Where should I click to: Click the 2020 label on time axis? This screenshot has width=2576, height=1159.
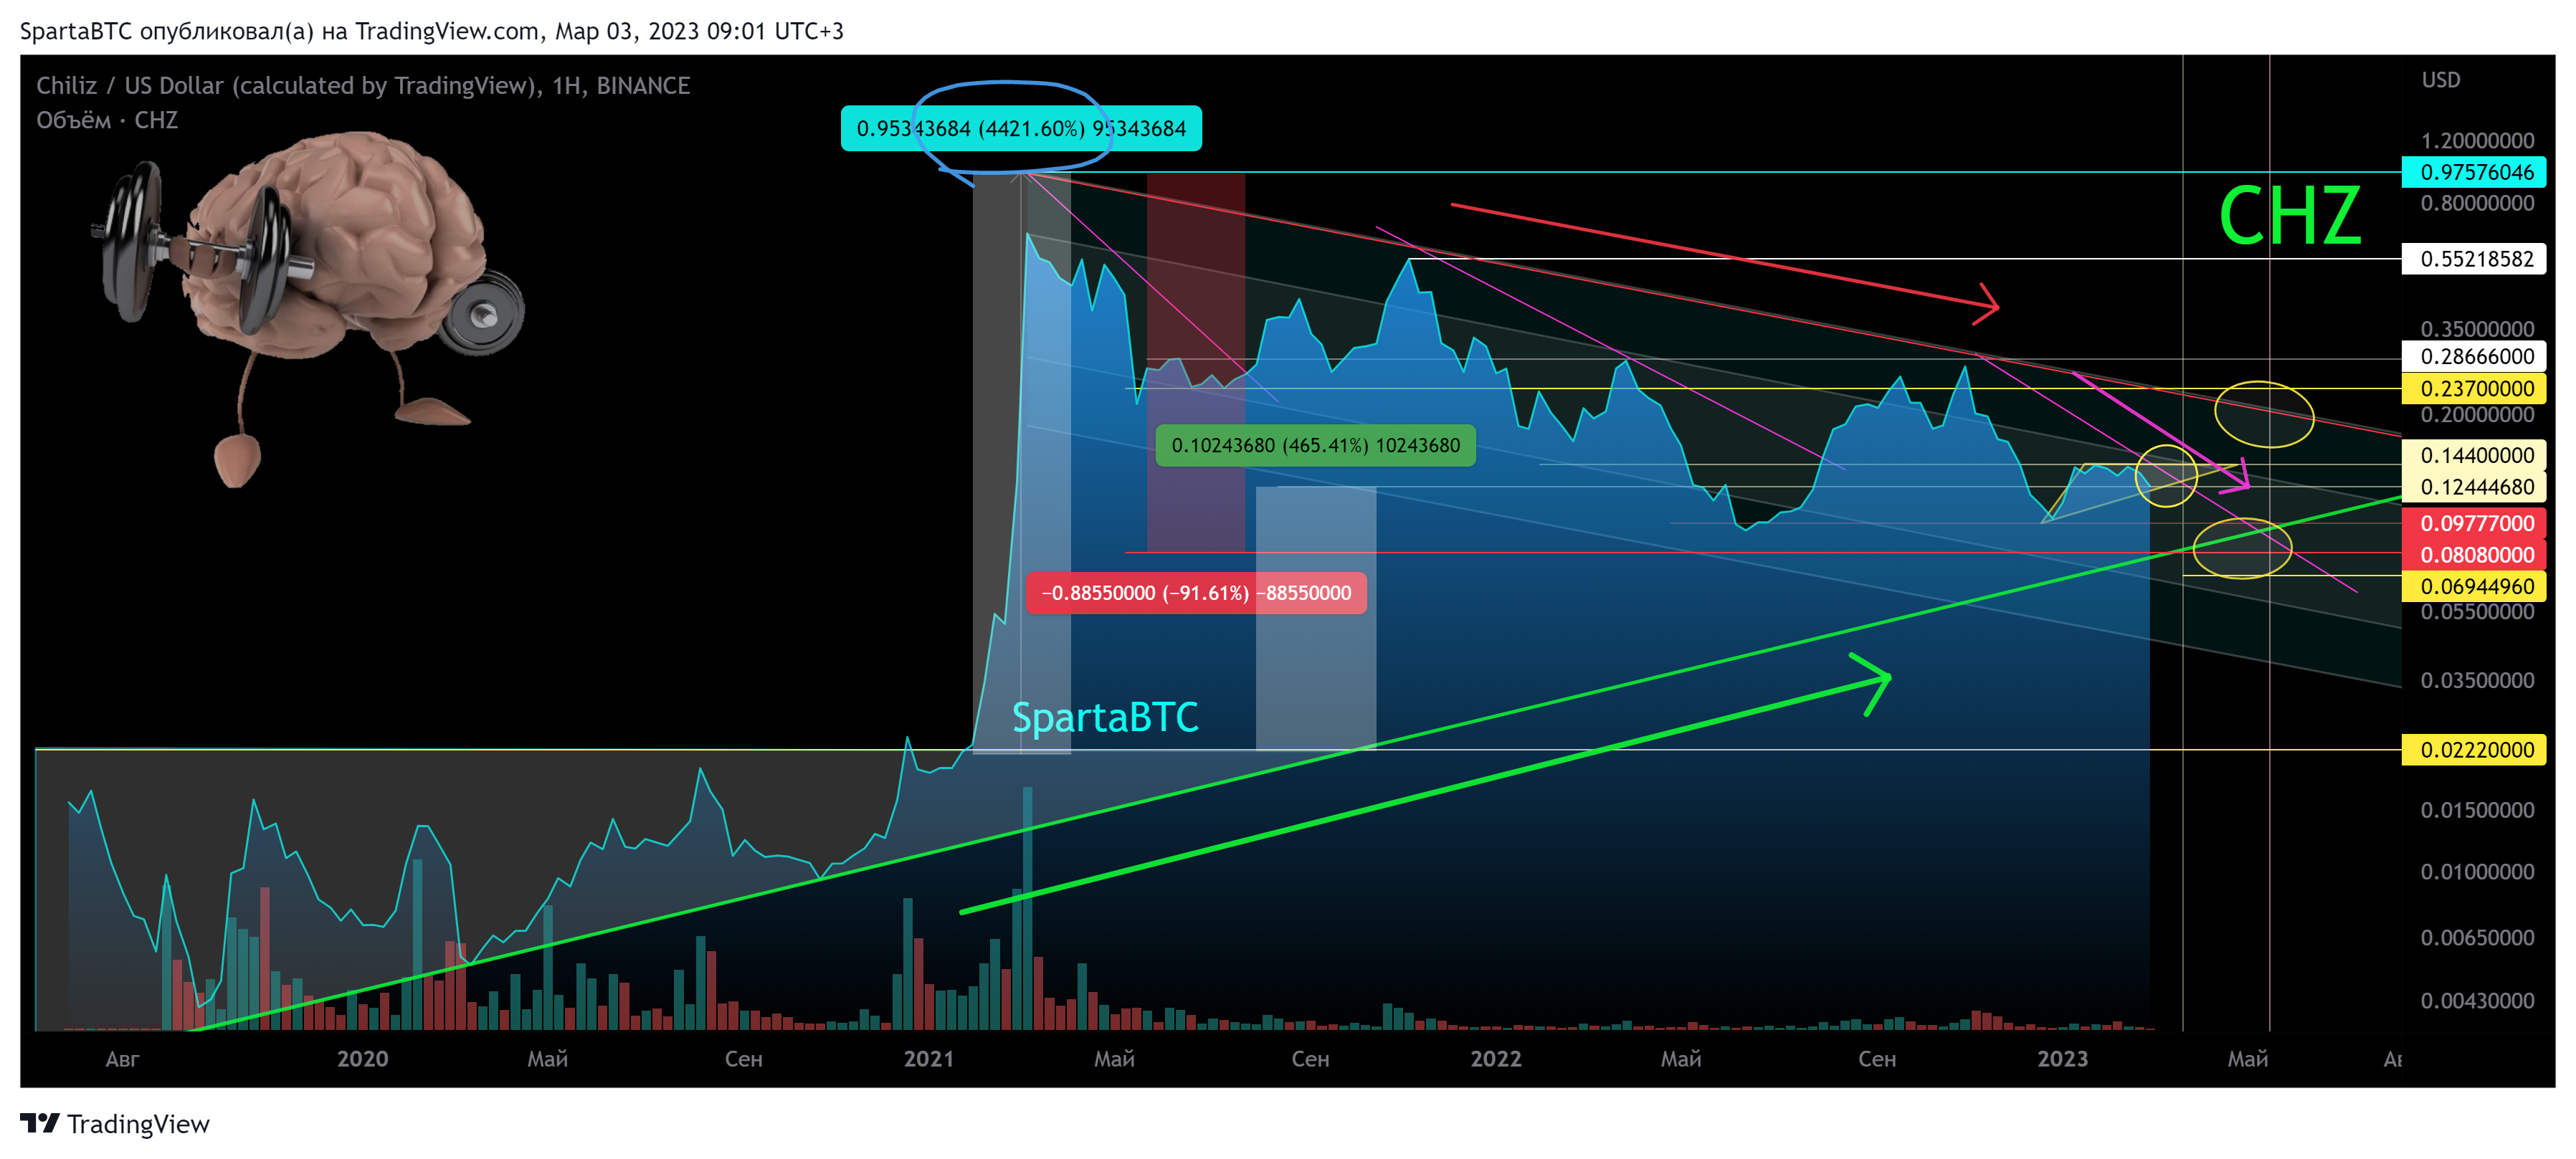click(362, 1059)
